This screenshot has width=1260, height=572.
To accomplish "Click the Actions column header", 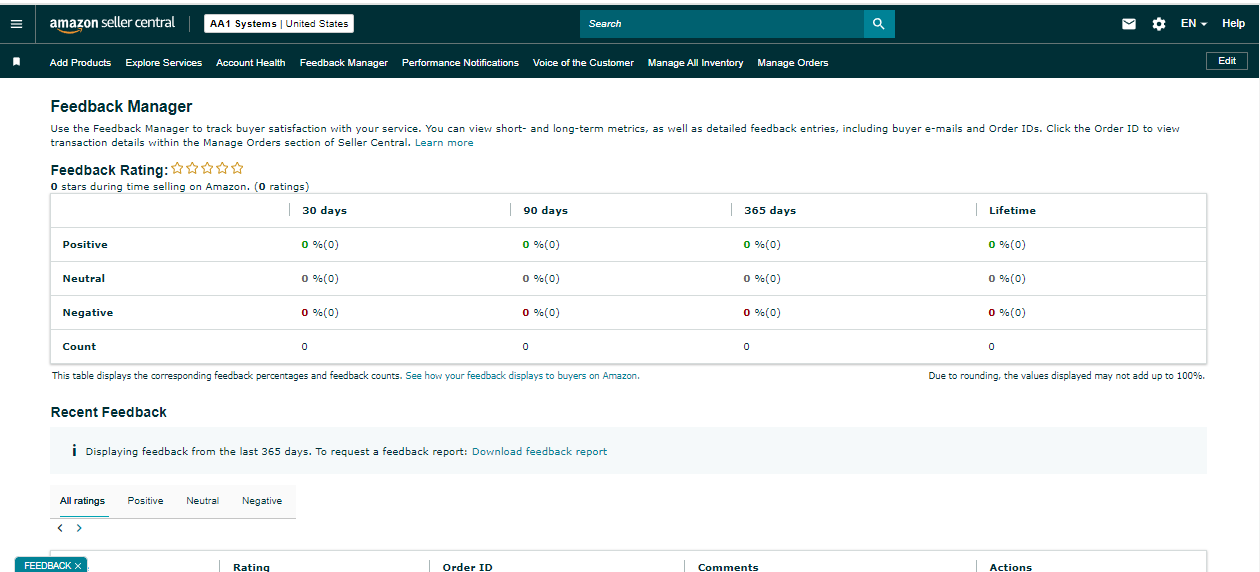I will click(x=1010, y=567).
